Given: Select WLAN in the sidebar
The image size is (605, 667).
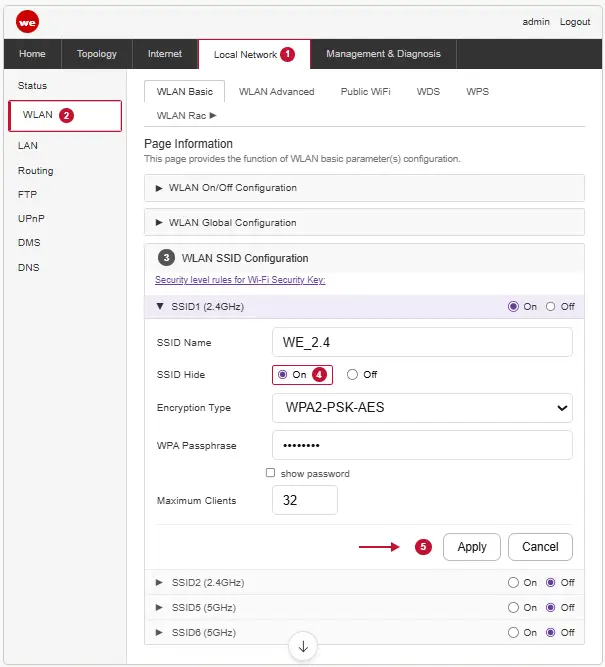Looking at the screenshot, I should [x=65, y=116].
